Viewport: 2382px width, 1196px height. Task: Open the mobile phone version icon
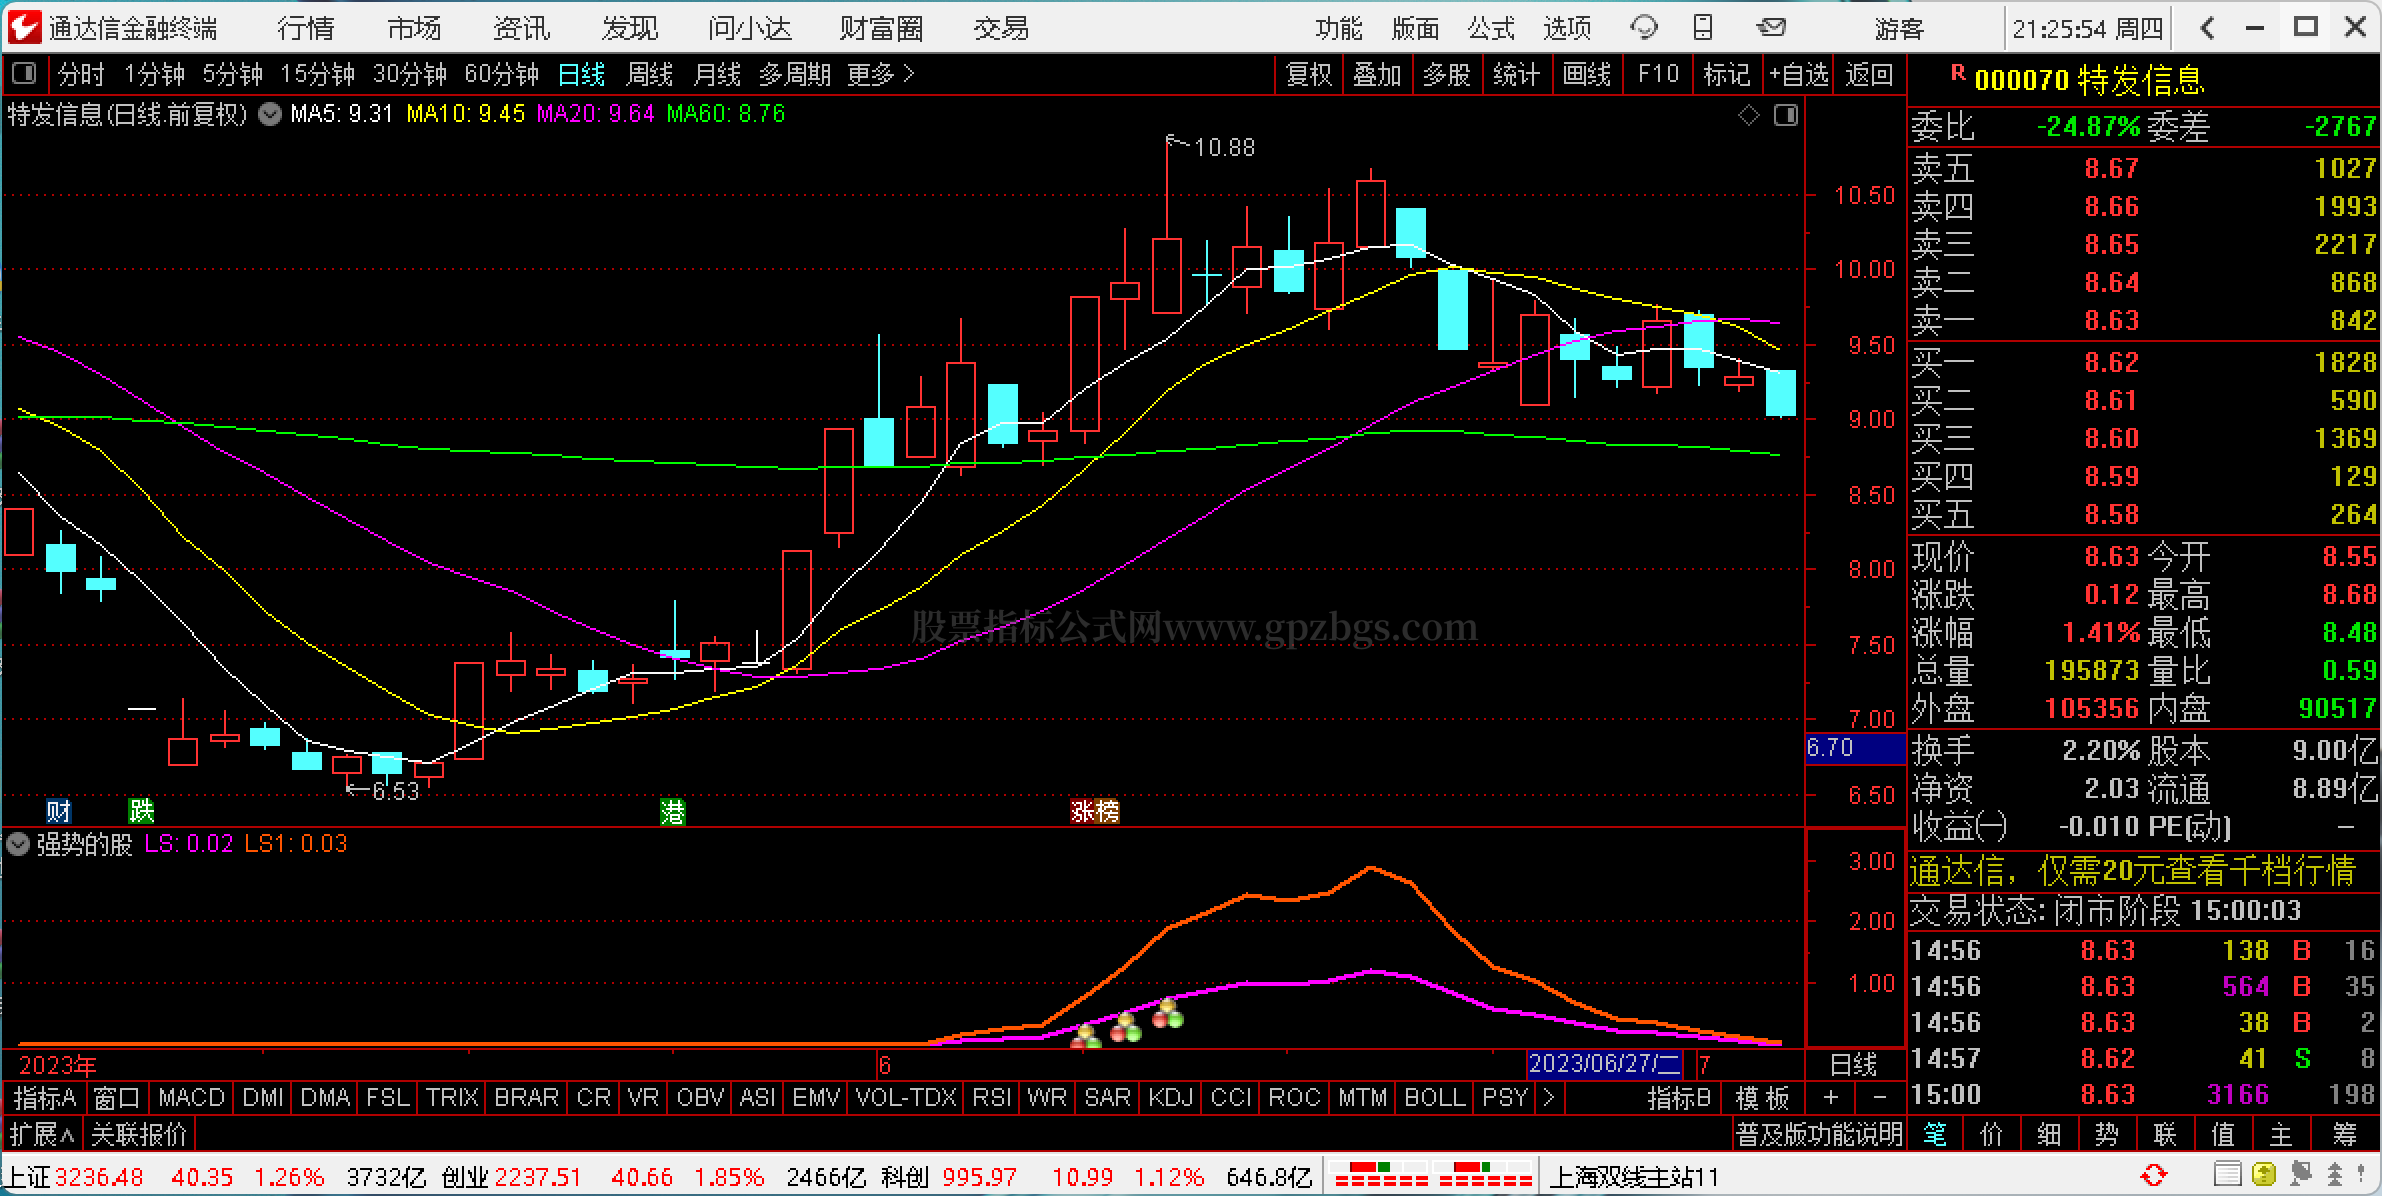1703,28
